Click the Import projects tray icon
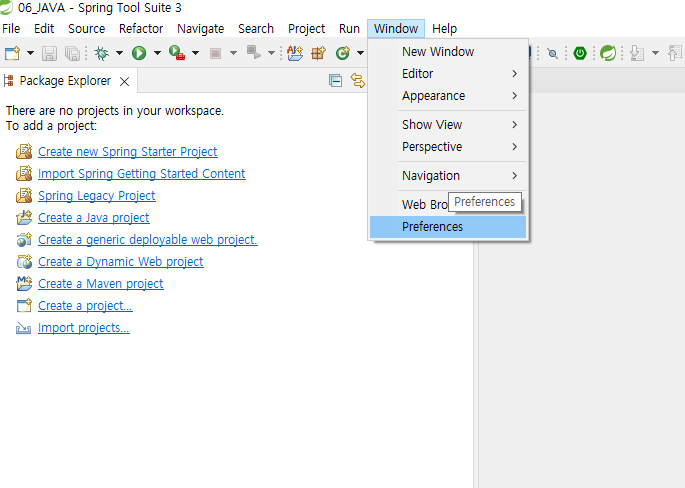Viewport: 685px width, 488px height. 23,328
